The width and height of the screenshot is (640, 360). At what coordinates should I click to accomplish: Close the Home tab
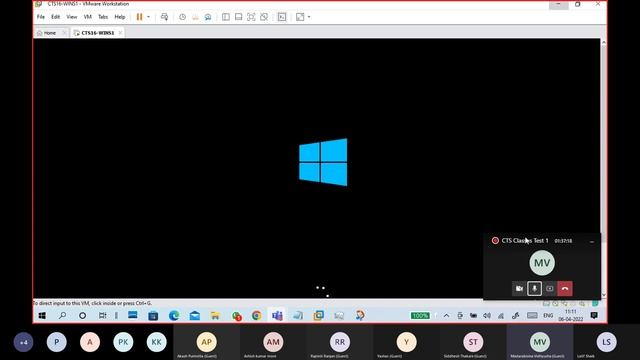tap(64, 33)
